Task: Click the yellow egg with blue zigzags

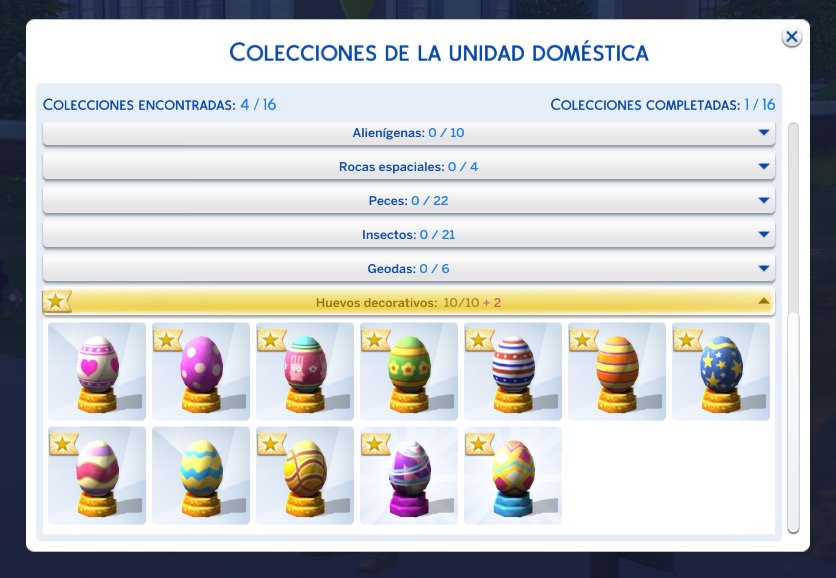Action: 201,474
